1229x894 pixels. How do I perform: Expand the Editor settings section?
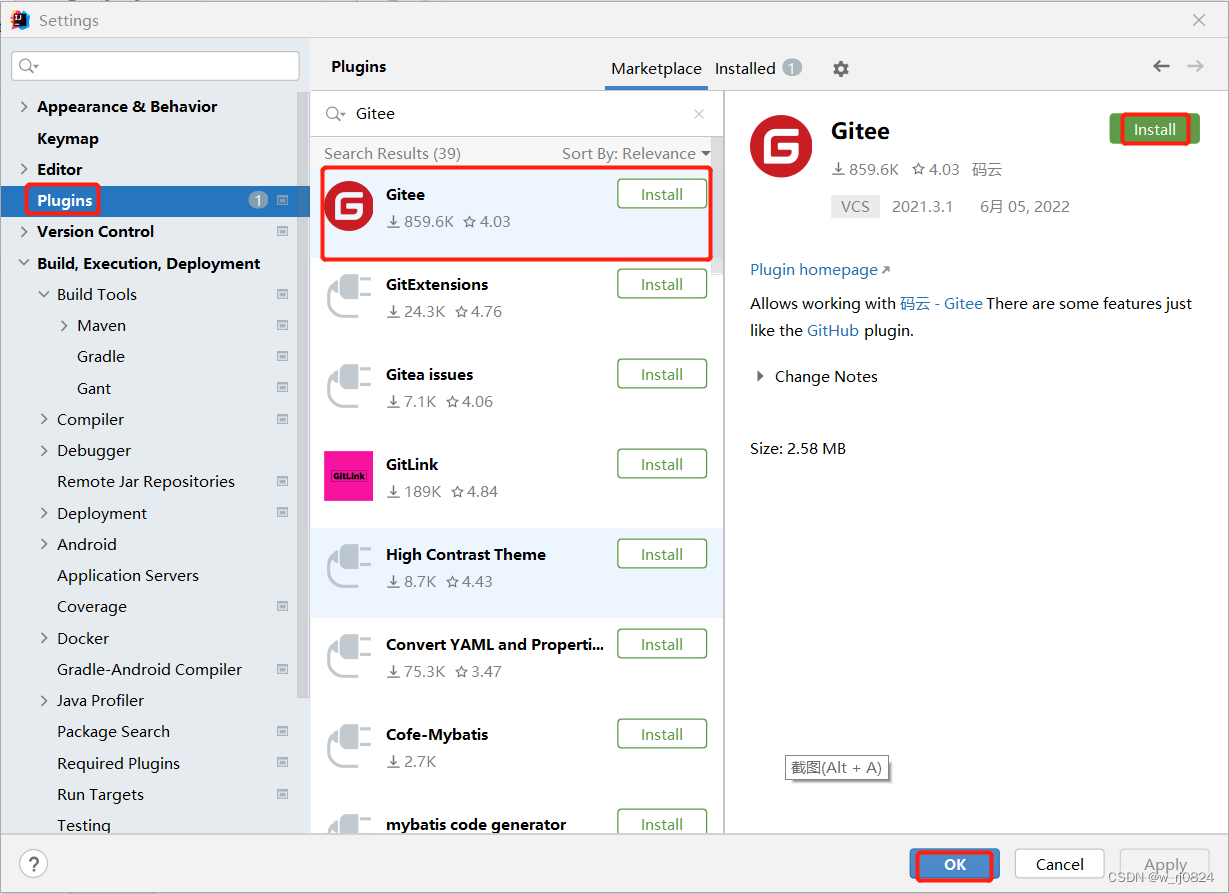[24, 170]
